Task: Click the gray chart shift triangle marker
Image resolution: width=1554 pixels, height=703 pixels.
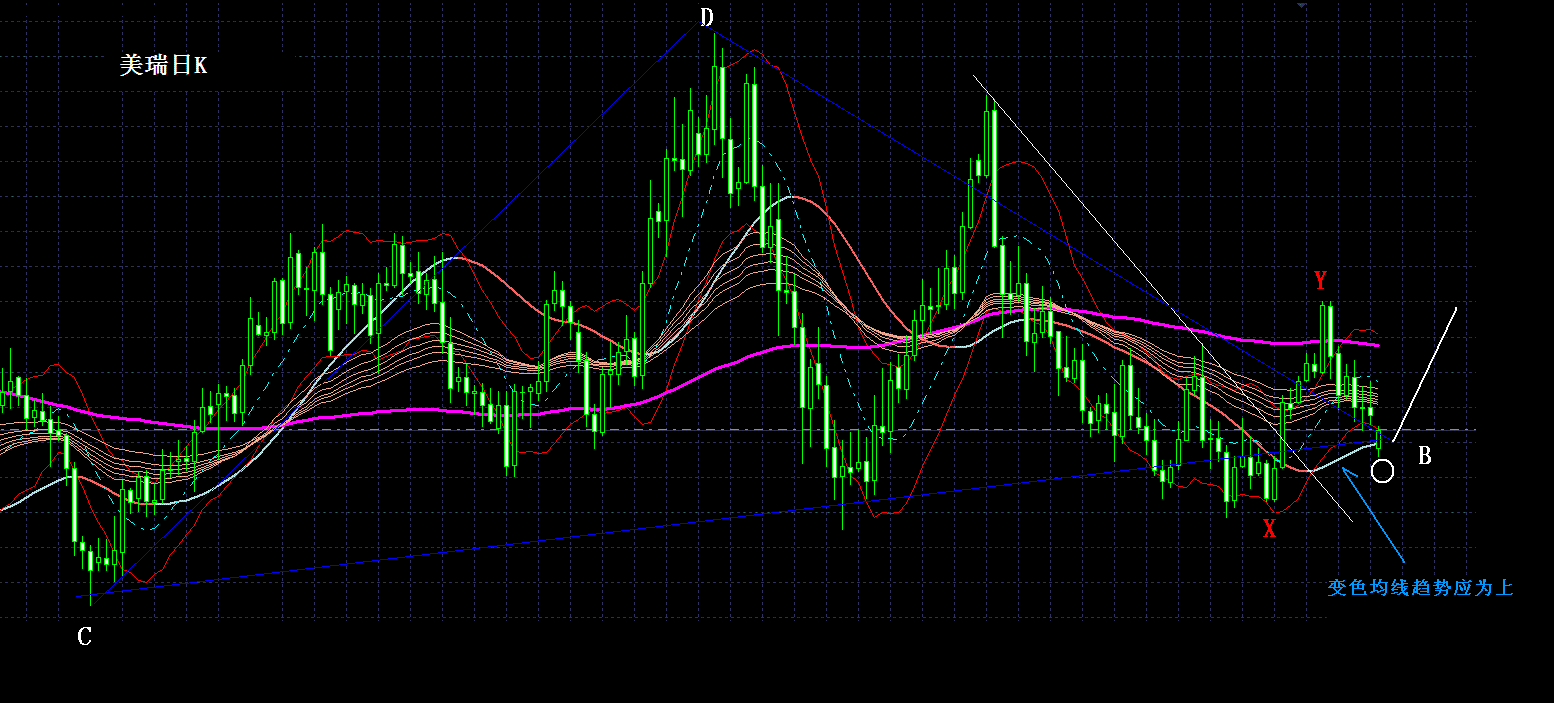Action: [1301, 5]
